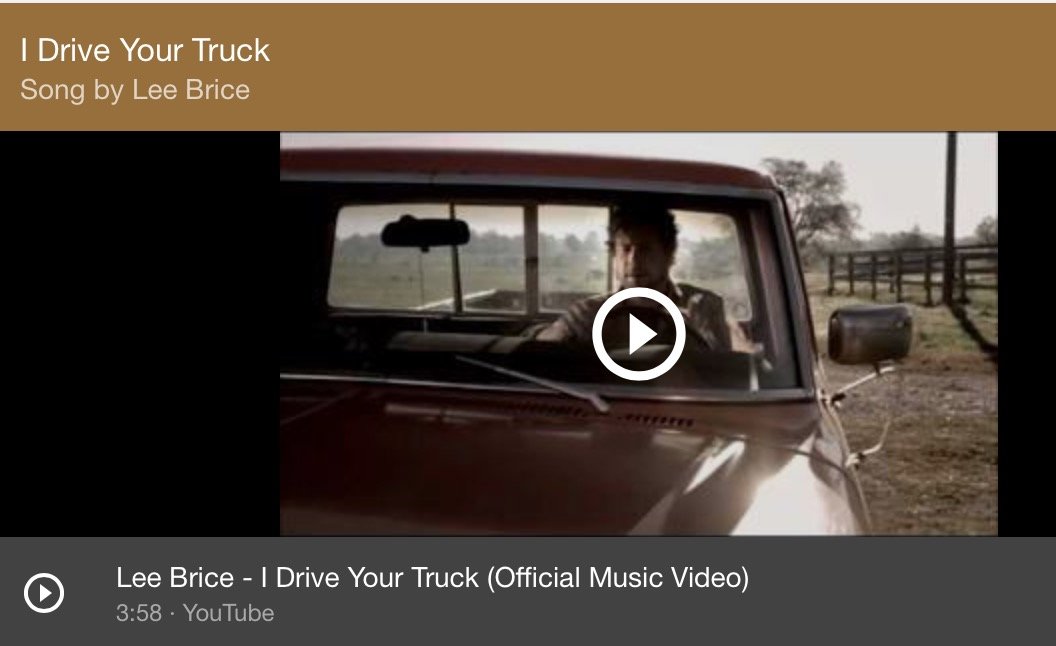Screen dimensions: 1056x646
Task: Open the Lee Brice Official Music Video title
Action: tap(432, 578)
